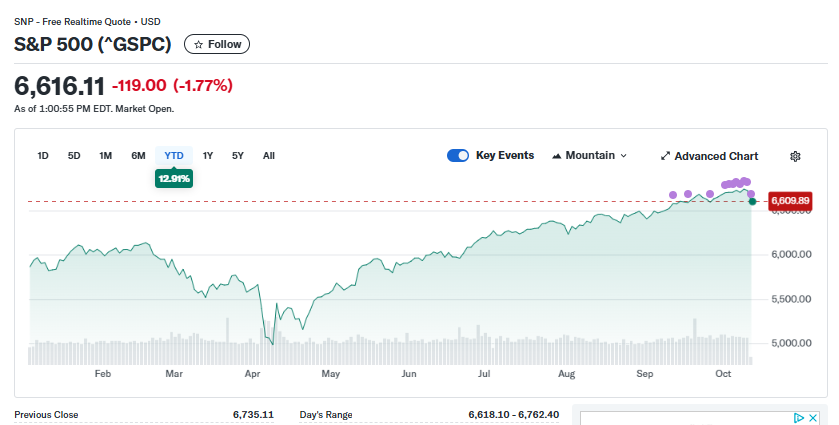The image size is (839, 425).
Task: Open chart settings gear icon
Action: [795, 156]
